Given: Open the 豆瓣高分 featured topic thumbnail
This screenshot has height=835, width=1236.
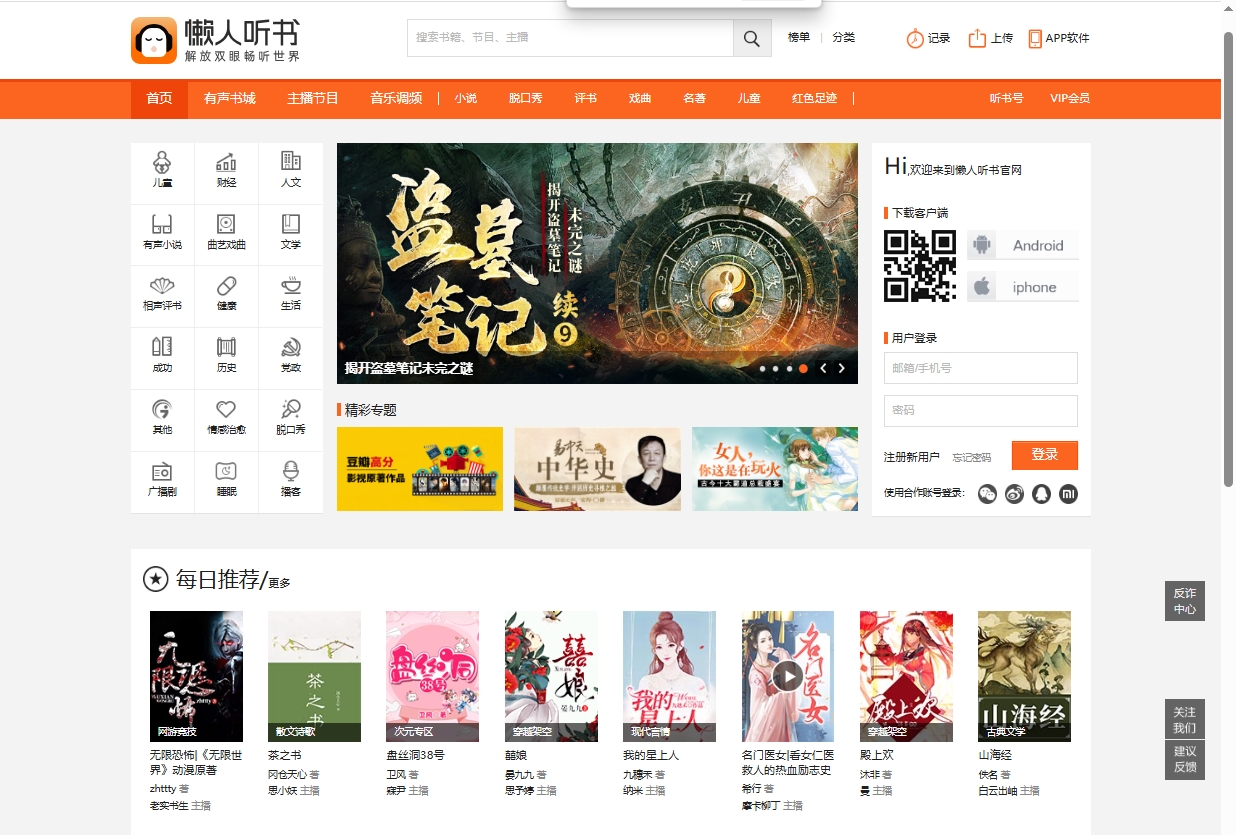Looking at the screenshot, I should [420, 469].
